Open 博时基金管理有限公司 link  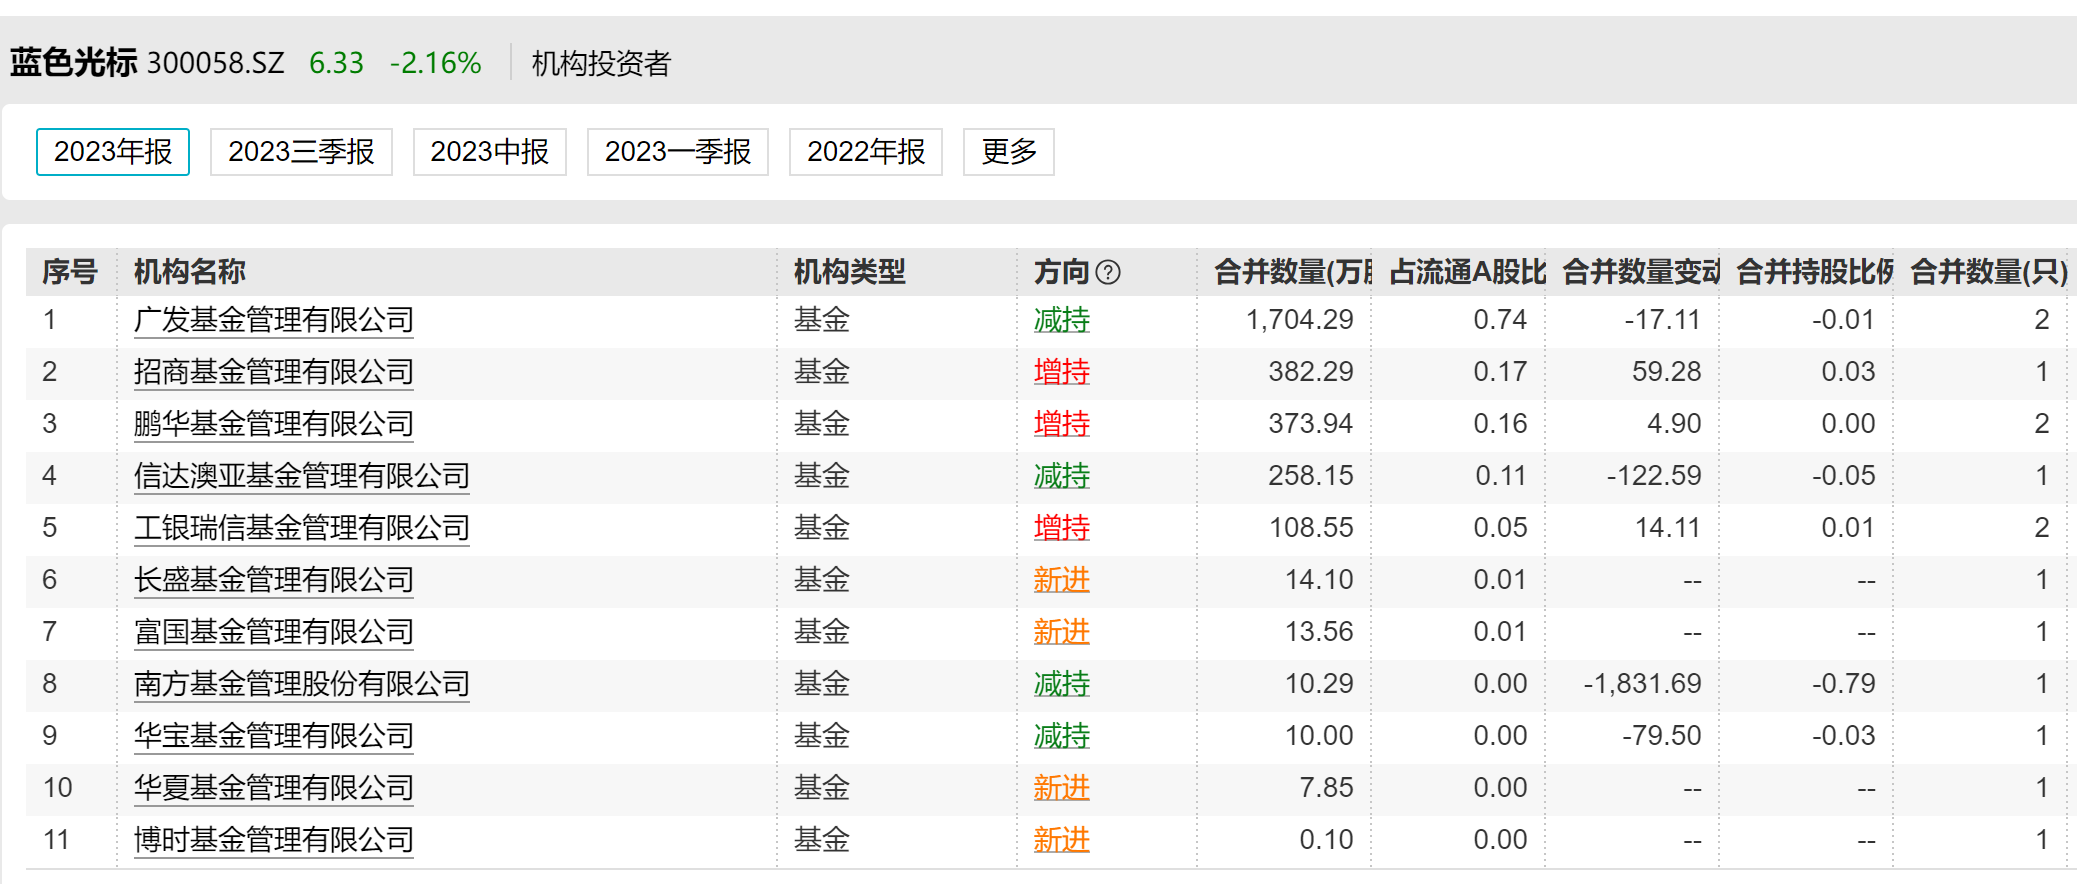[274, 840]
